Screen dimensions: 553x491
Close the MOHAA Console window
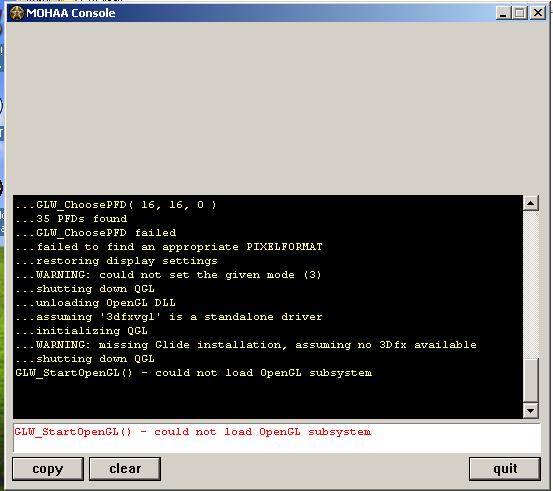538,13
